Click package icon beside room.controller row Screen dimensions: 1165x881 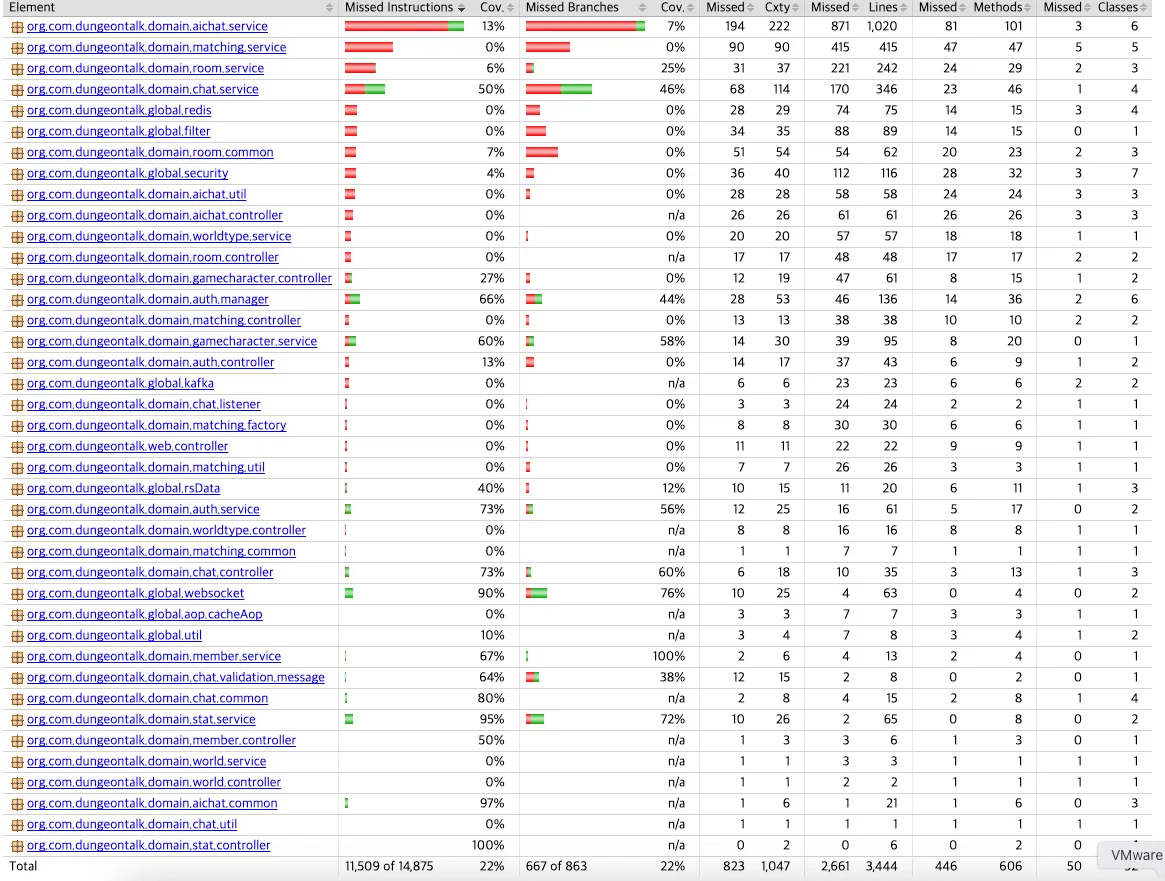[x=17, y=258]
